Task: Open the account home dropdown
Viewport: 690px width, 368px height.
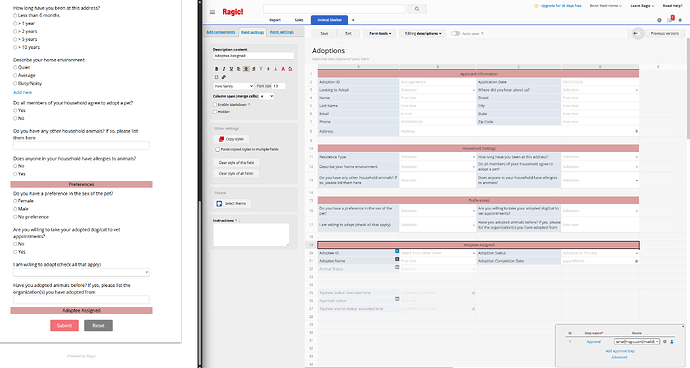Action: click(606, 6)
